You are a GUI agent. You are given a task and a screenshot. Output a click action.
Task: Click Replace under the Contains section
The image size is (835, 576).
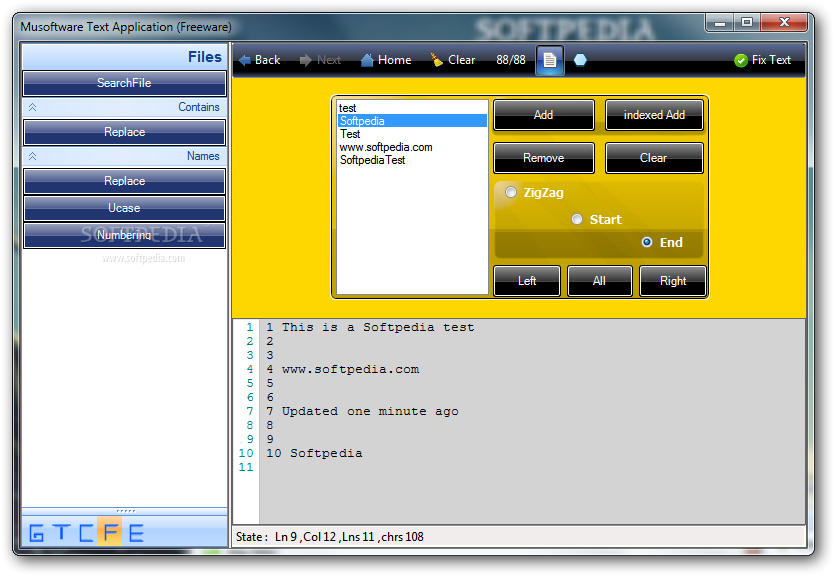pyautogui.click(x=124, y=132)
